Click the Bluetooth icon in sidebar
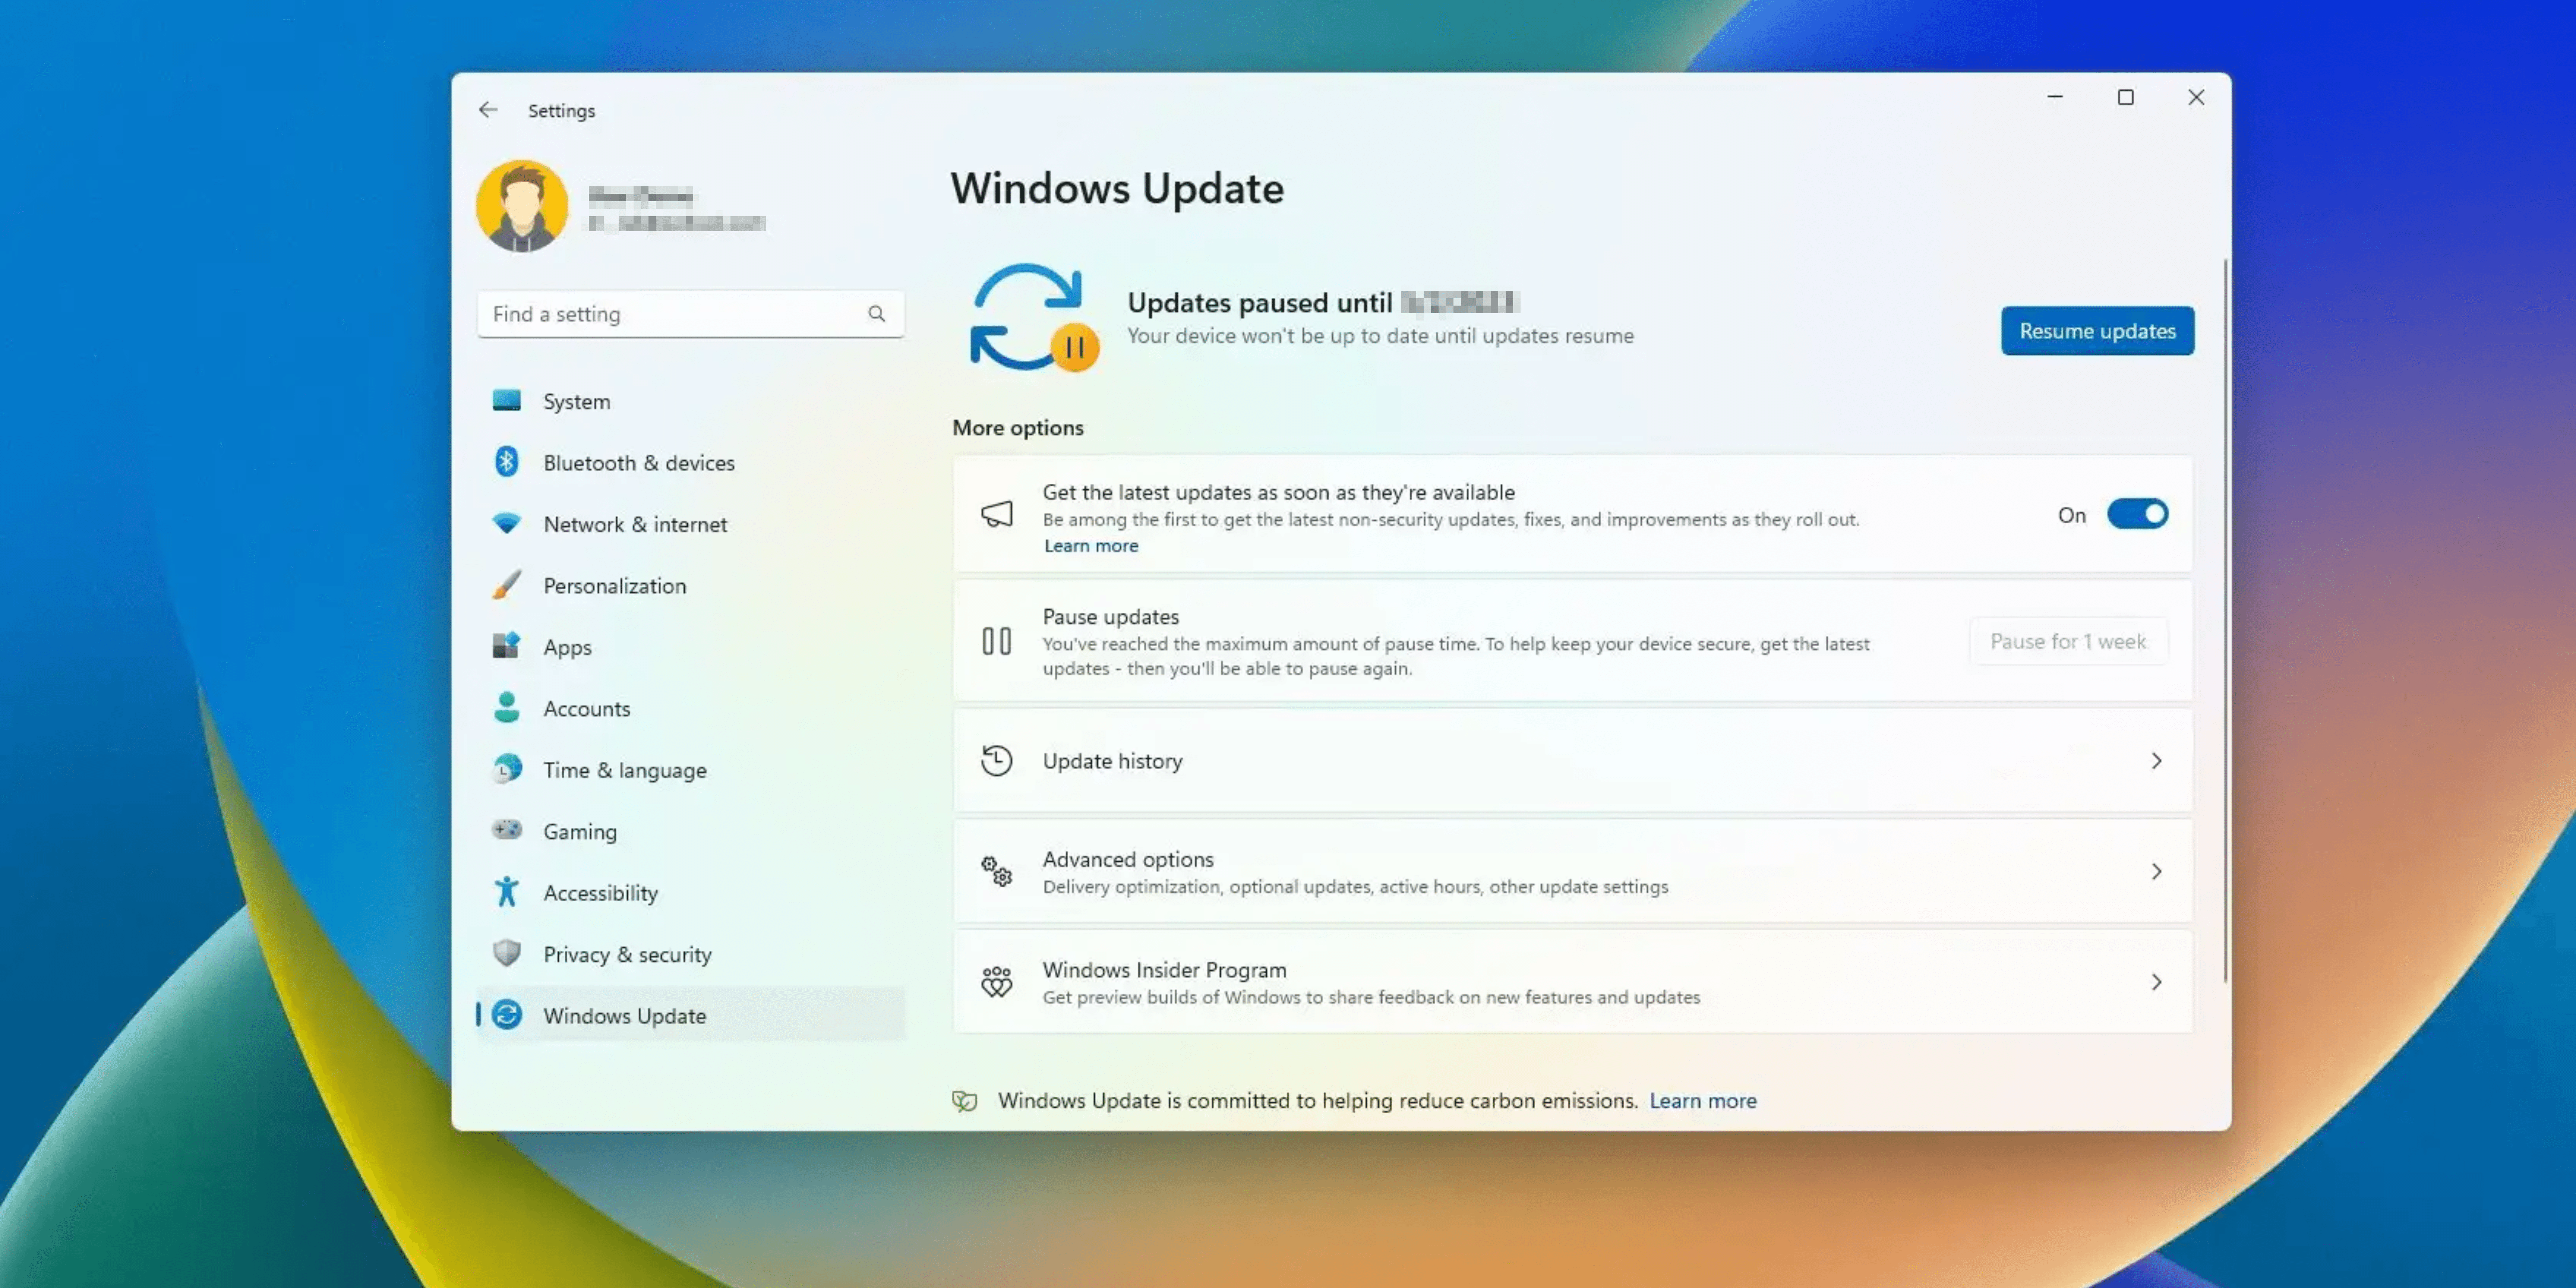Screen dimensions: 2576x1288 tap(507, 462)
